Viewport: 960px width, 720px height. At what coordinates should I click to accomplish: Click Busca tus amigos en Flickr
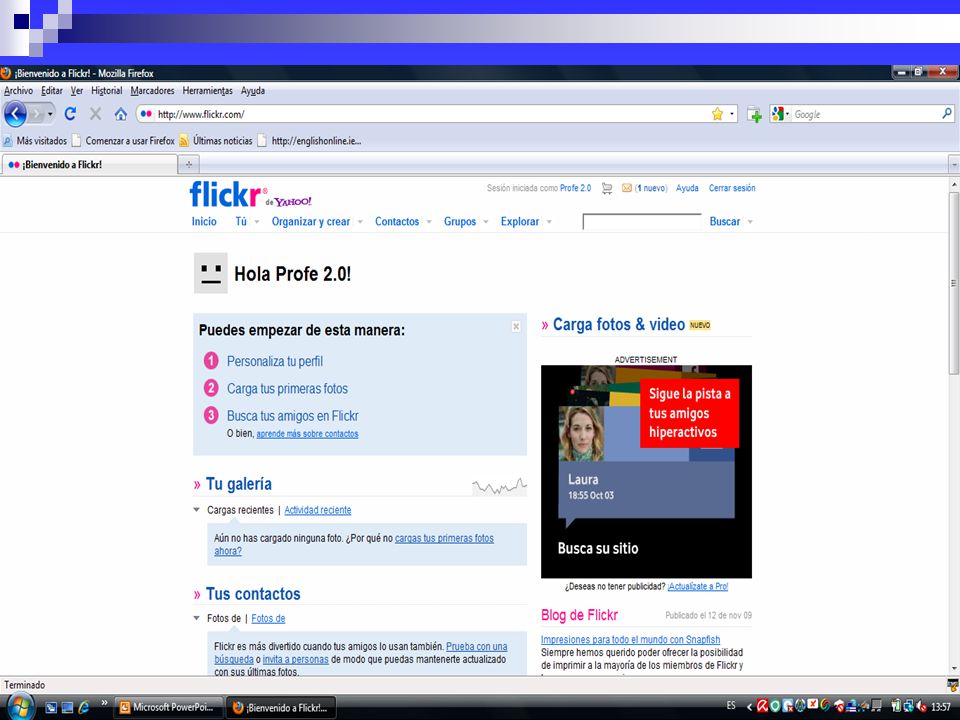293,416
